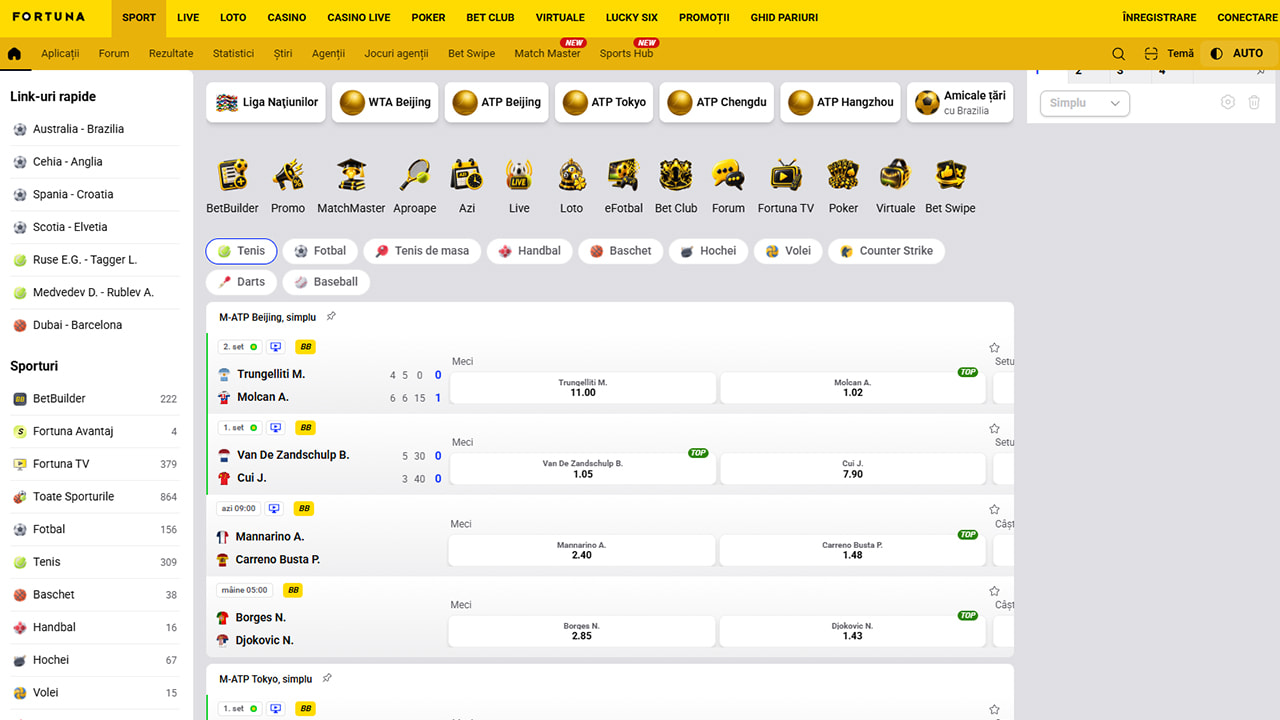
Task: Open the Bet Club crown icon
Action: 676,175
